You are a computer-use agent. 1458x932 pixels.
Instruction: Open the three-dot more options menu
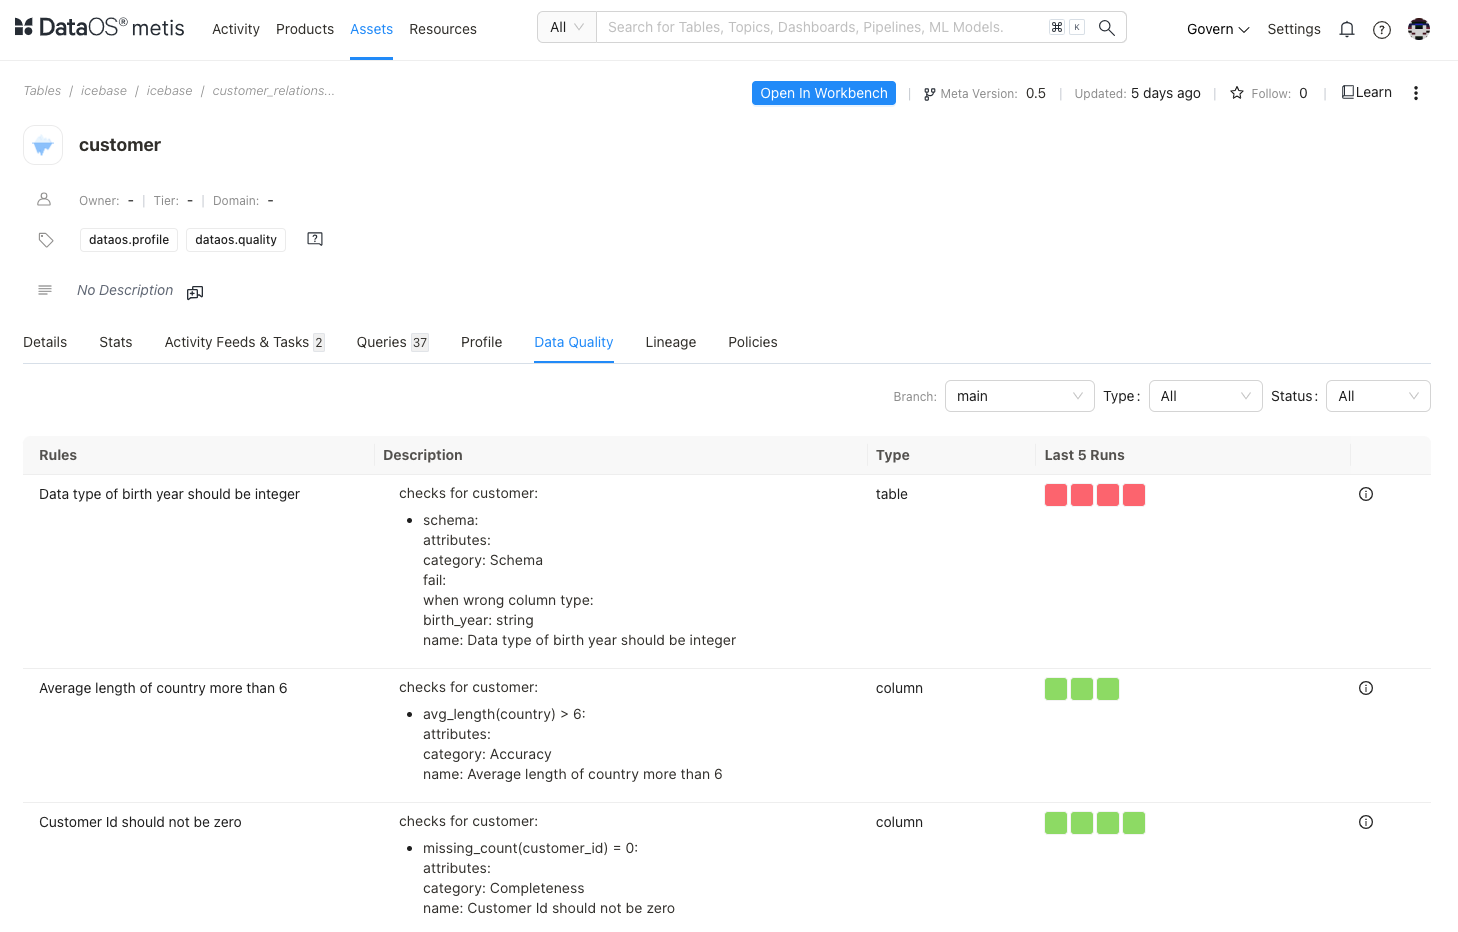[1415, 93]
